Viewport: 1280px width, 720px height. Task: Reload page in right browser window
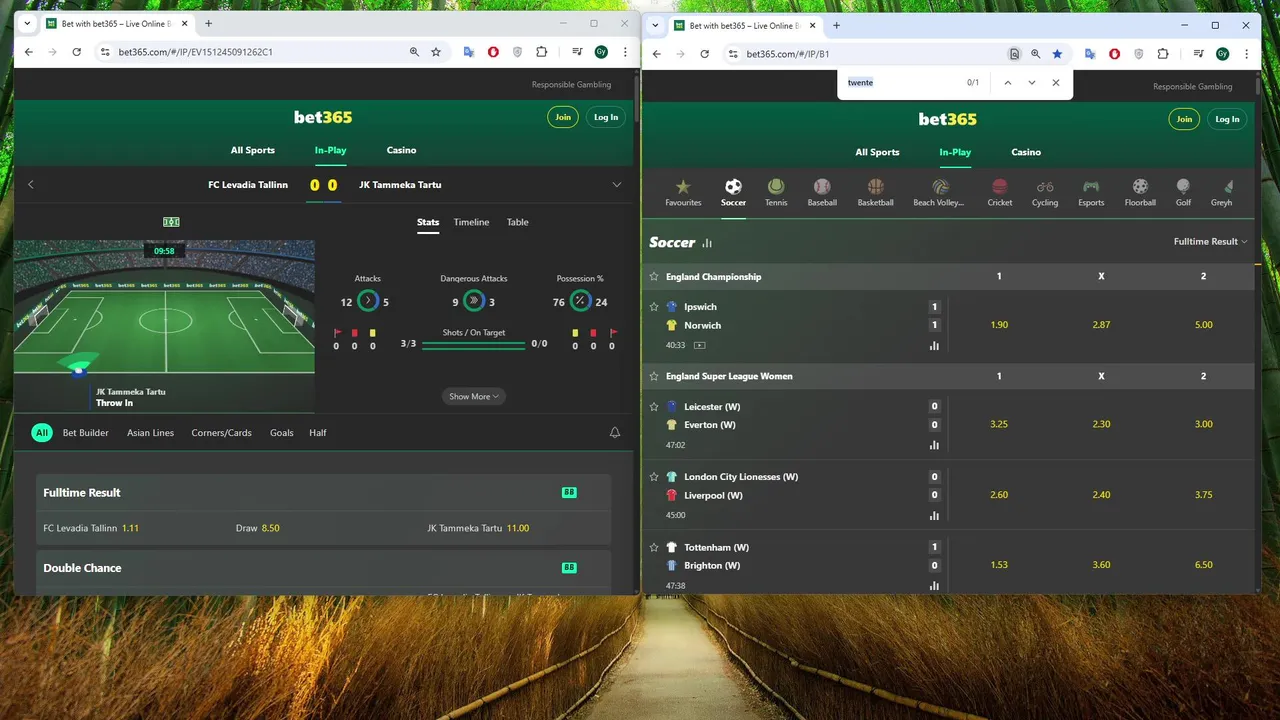[x=705, y=54]
